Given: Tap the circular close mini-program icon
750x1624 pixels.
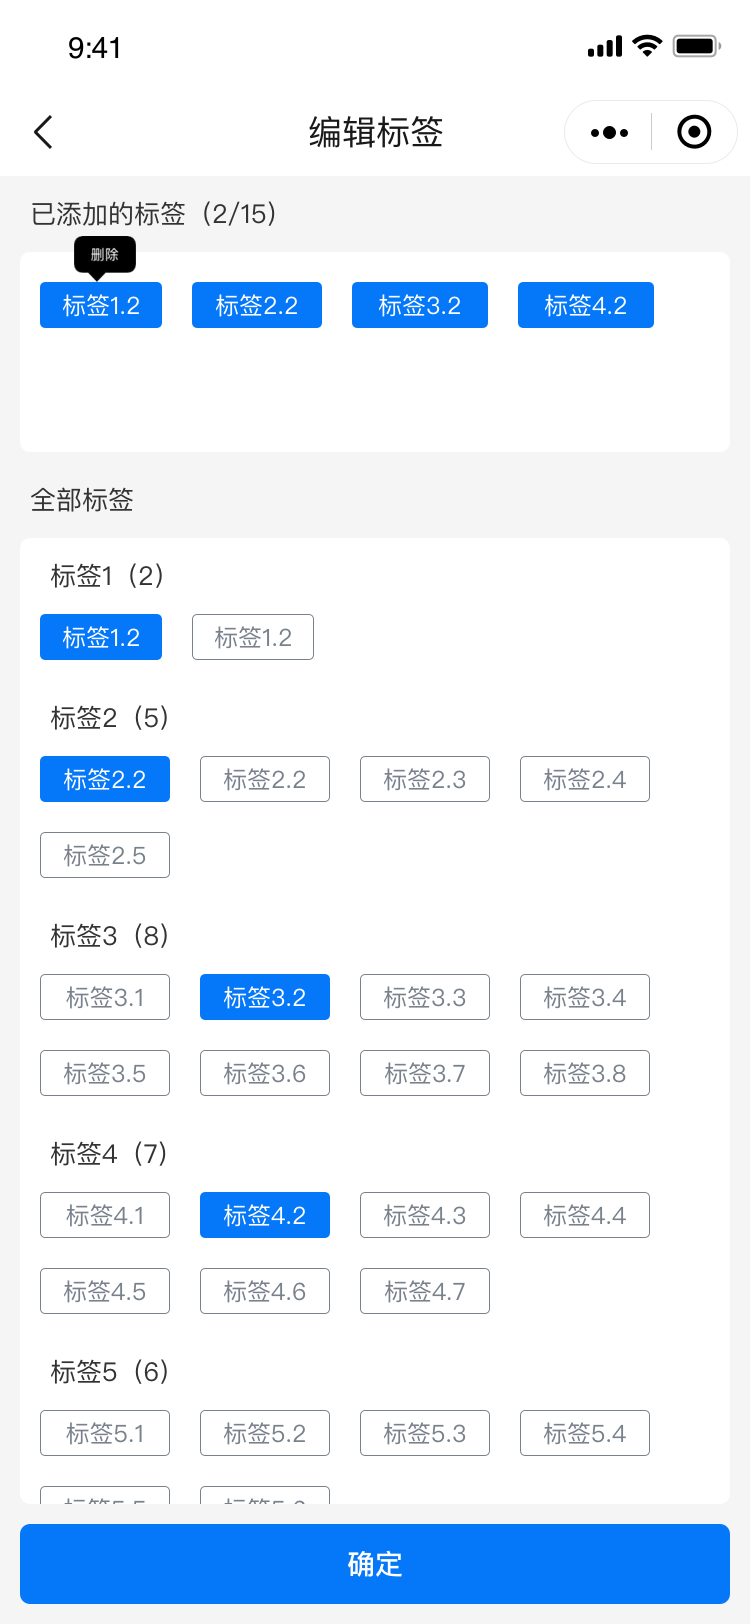Looking at the screenshot, I should coord(694,132).
